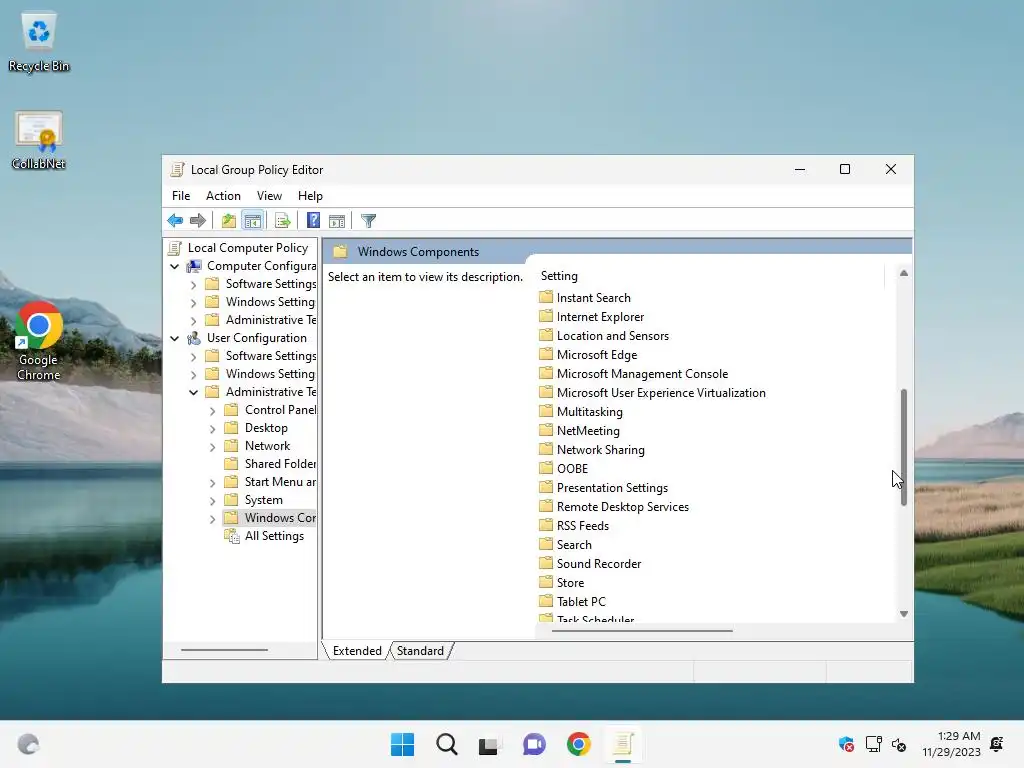The height and width of the screenshot is (768, 1024).
Task: Expand the Network tree node
Action: click(212, 447)
